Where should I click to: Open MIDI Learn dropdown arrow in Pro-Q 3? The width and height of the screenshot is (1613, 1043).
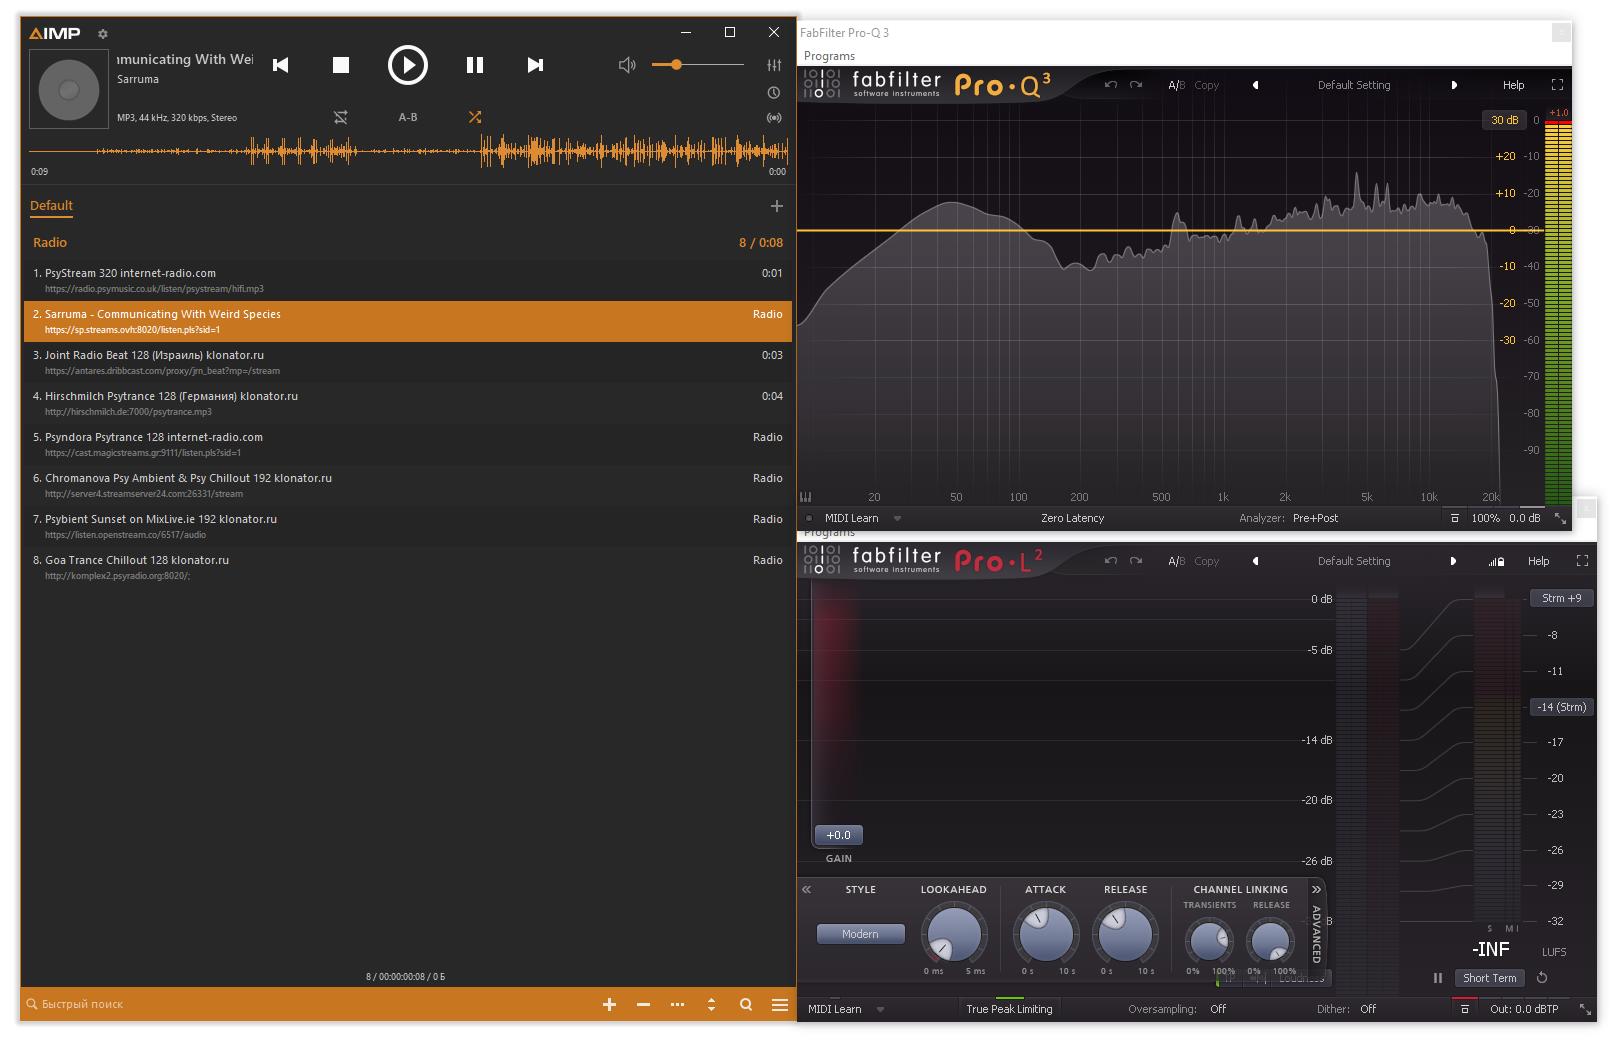(897, 518)
